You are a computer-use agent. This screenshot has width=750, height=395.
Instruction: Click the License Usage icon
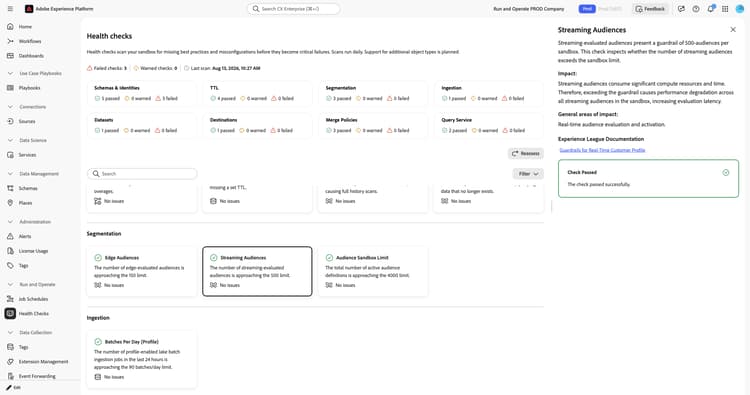(x=10, y=251)
